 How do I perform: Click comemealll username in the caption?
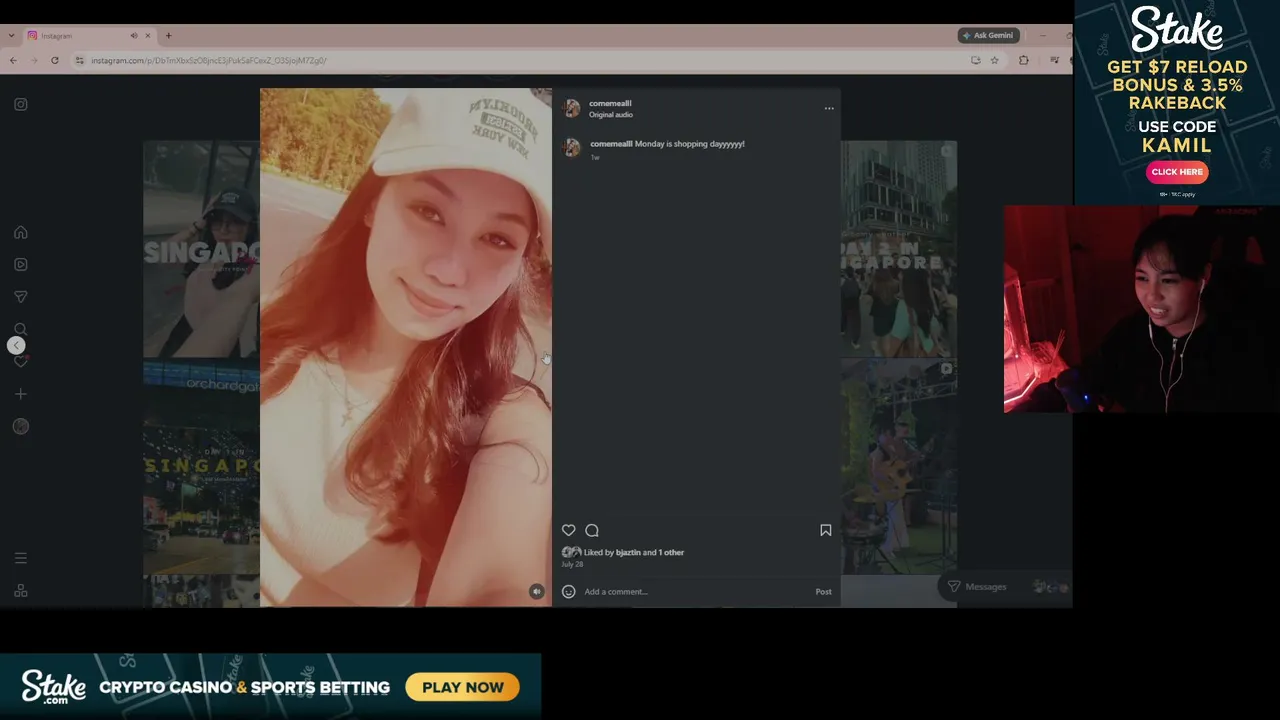[611, 144]
